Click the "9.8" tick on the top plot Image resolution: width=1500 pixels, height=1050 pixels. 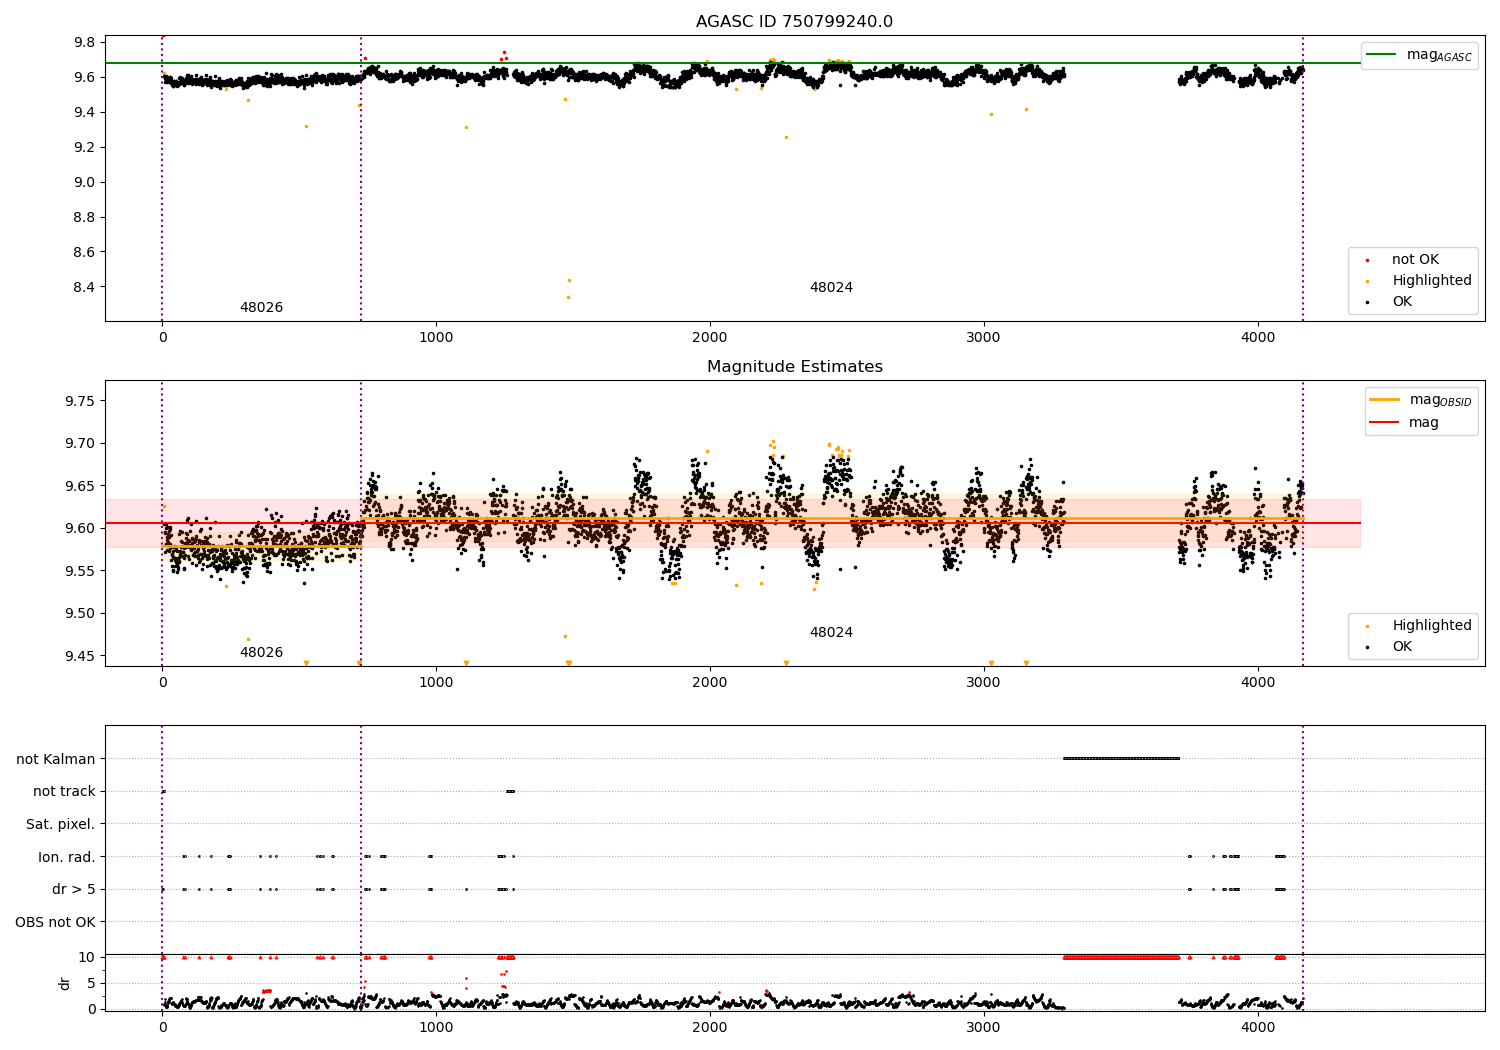(x=85, y=42)
